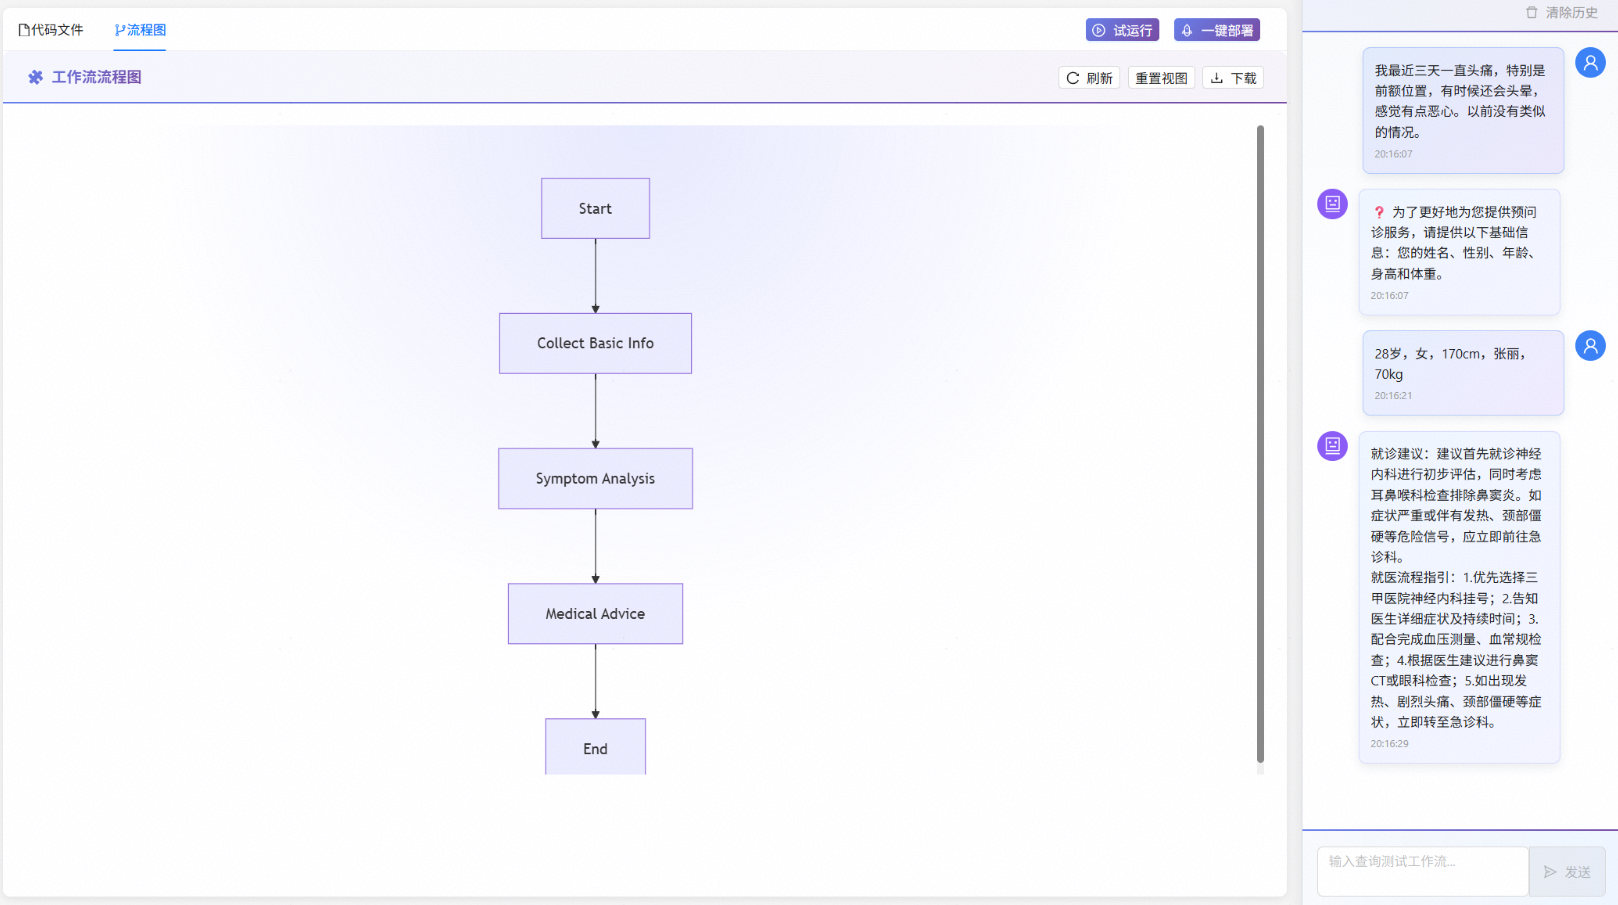The height and width of the screenshot is (905, 1618).
Task: Select the Medical Advice node
Action: [595, 613]
